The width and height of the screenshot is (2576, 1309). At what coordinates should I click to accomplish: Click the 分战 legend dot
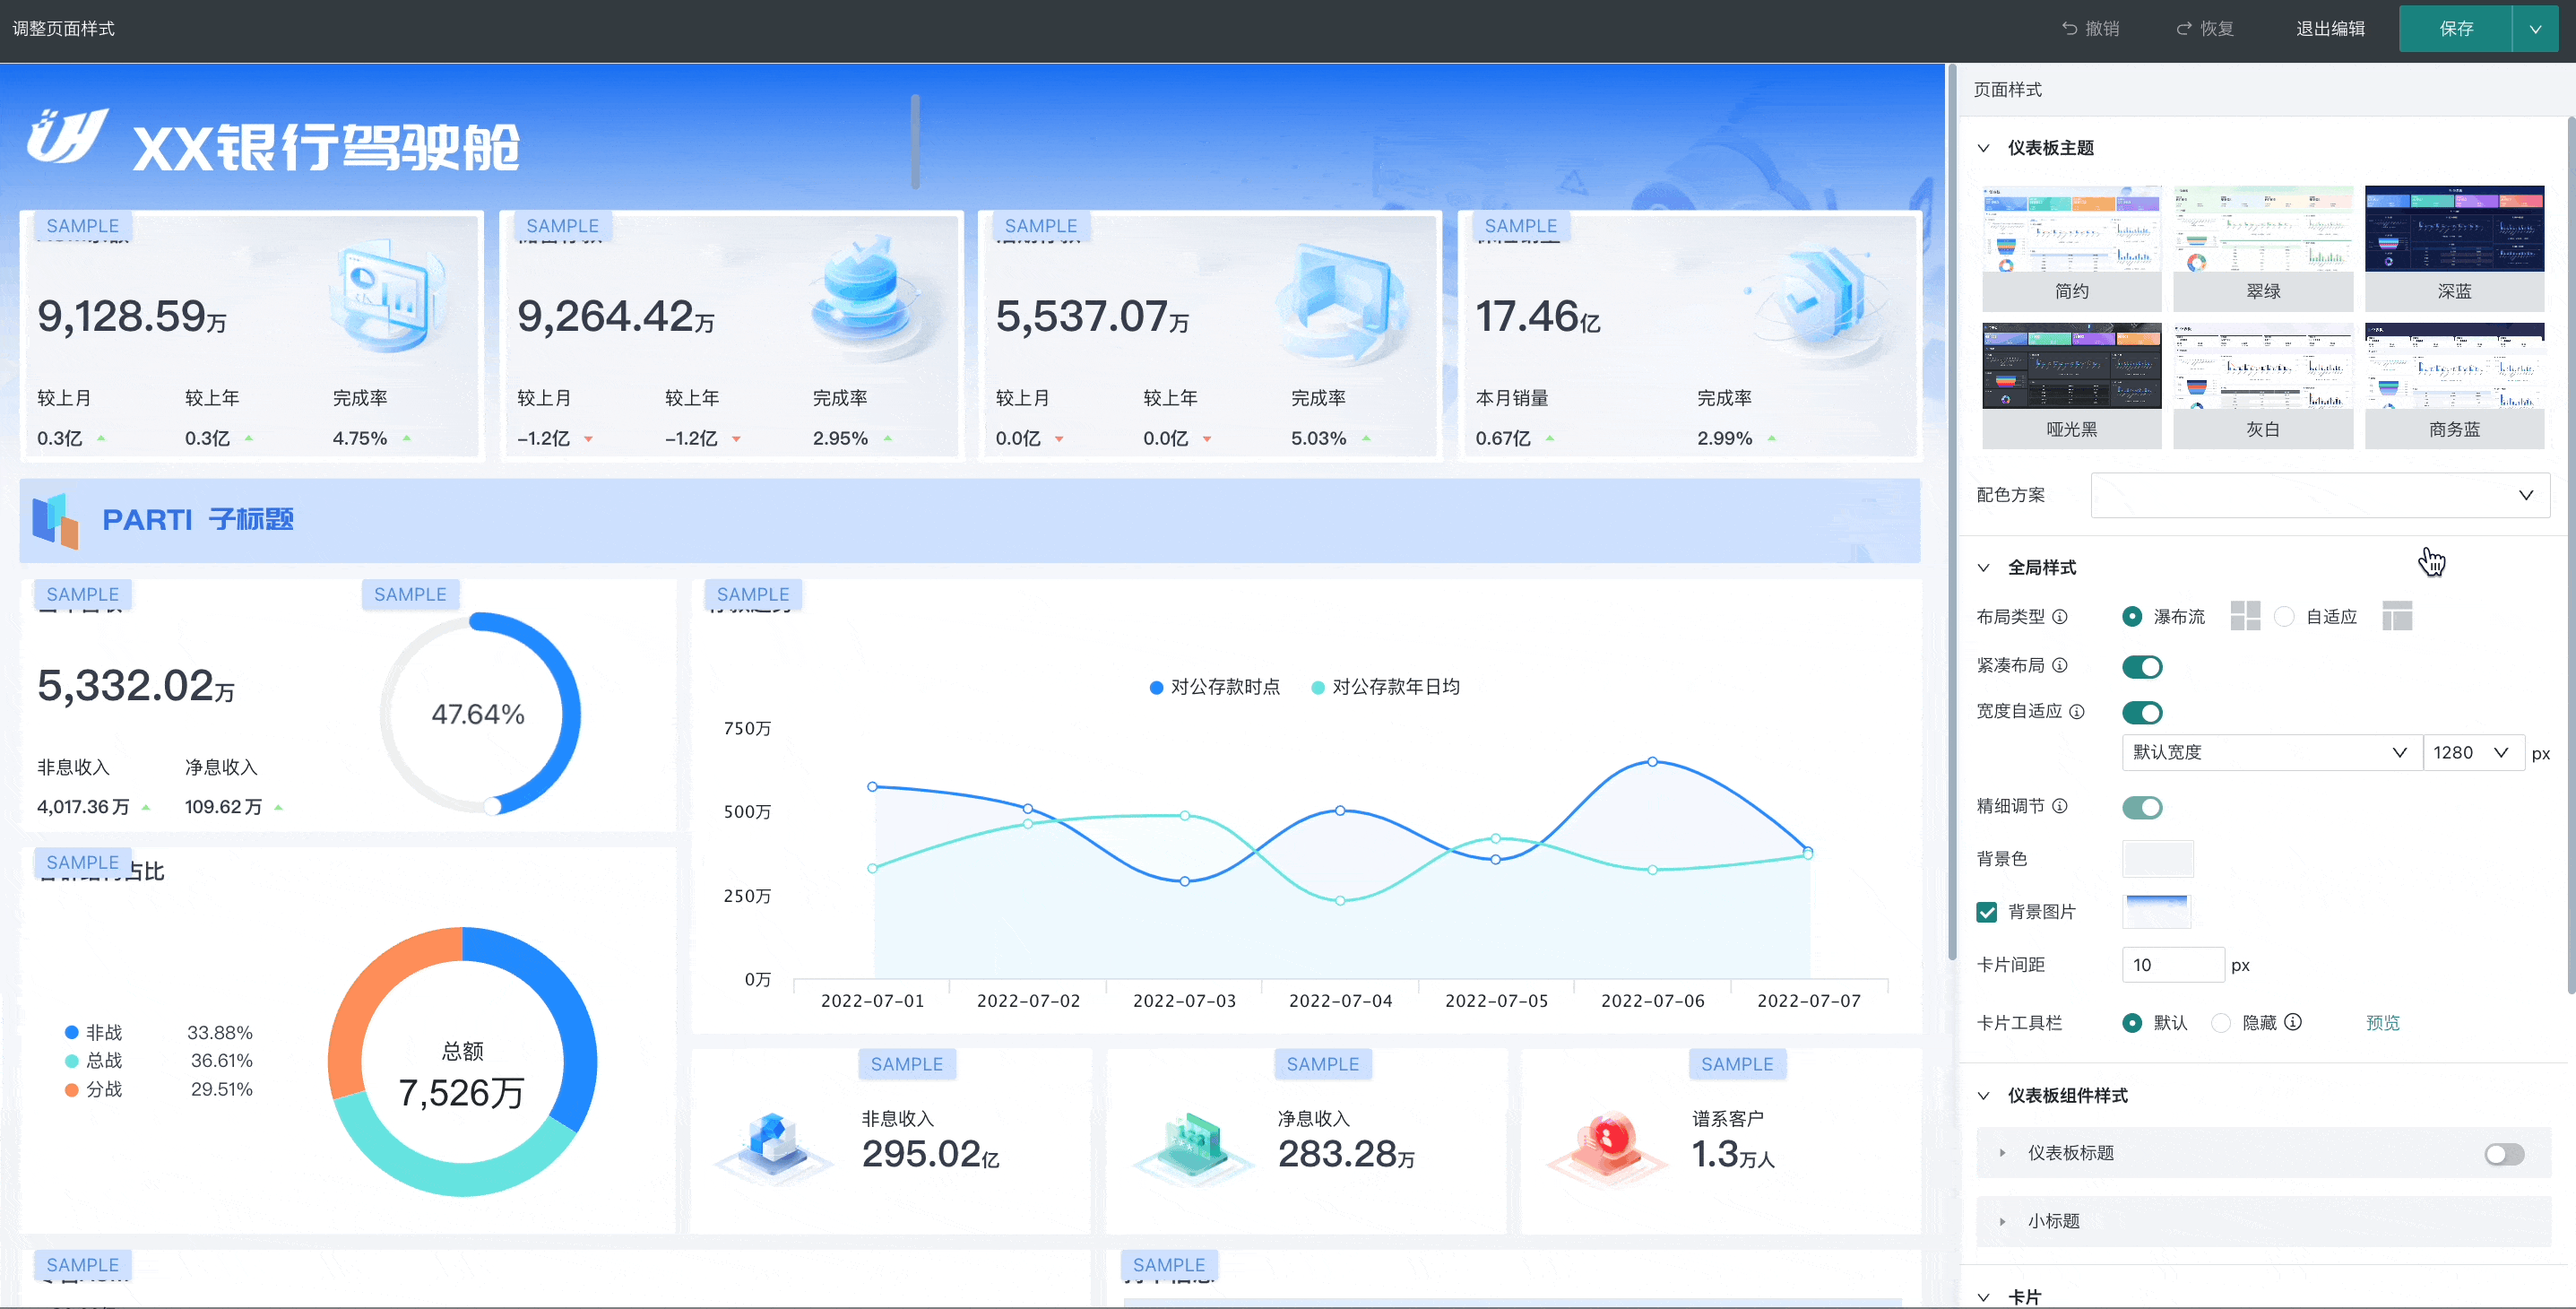[x=72, y=1089]
